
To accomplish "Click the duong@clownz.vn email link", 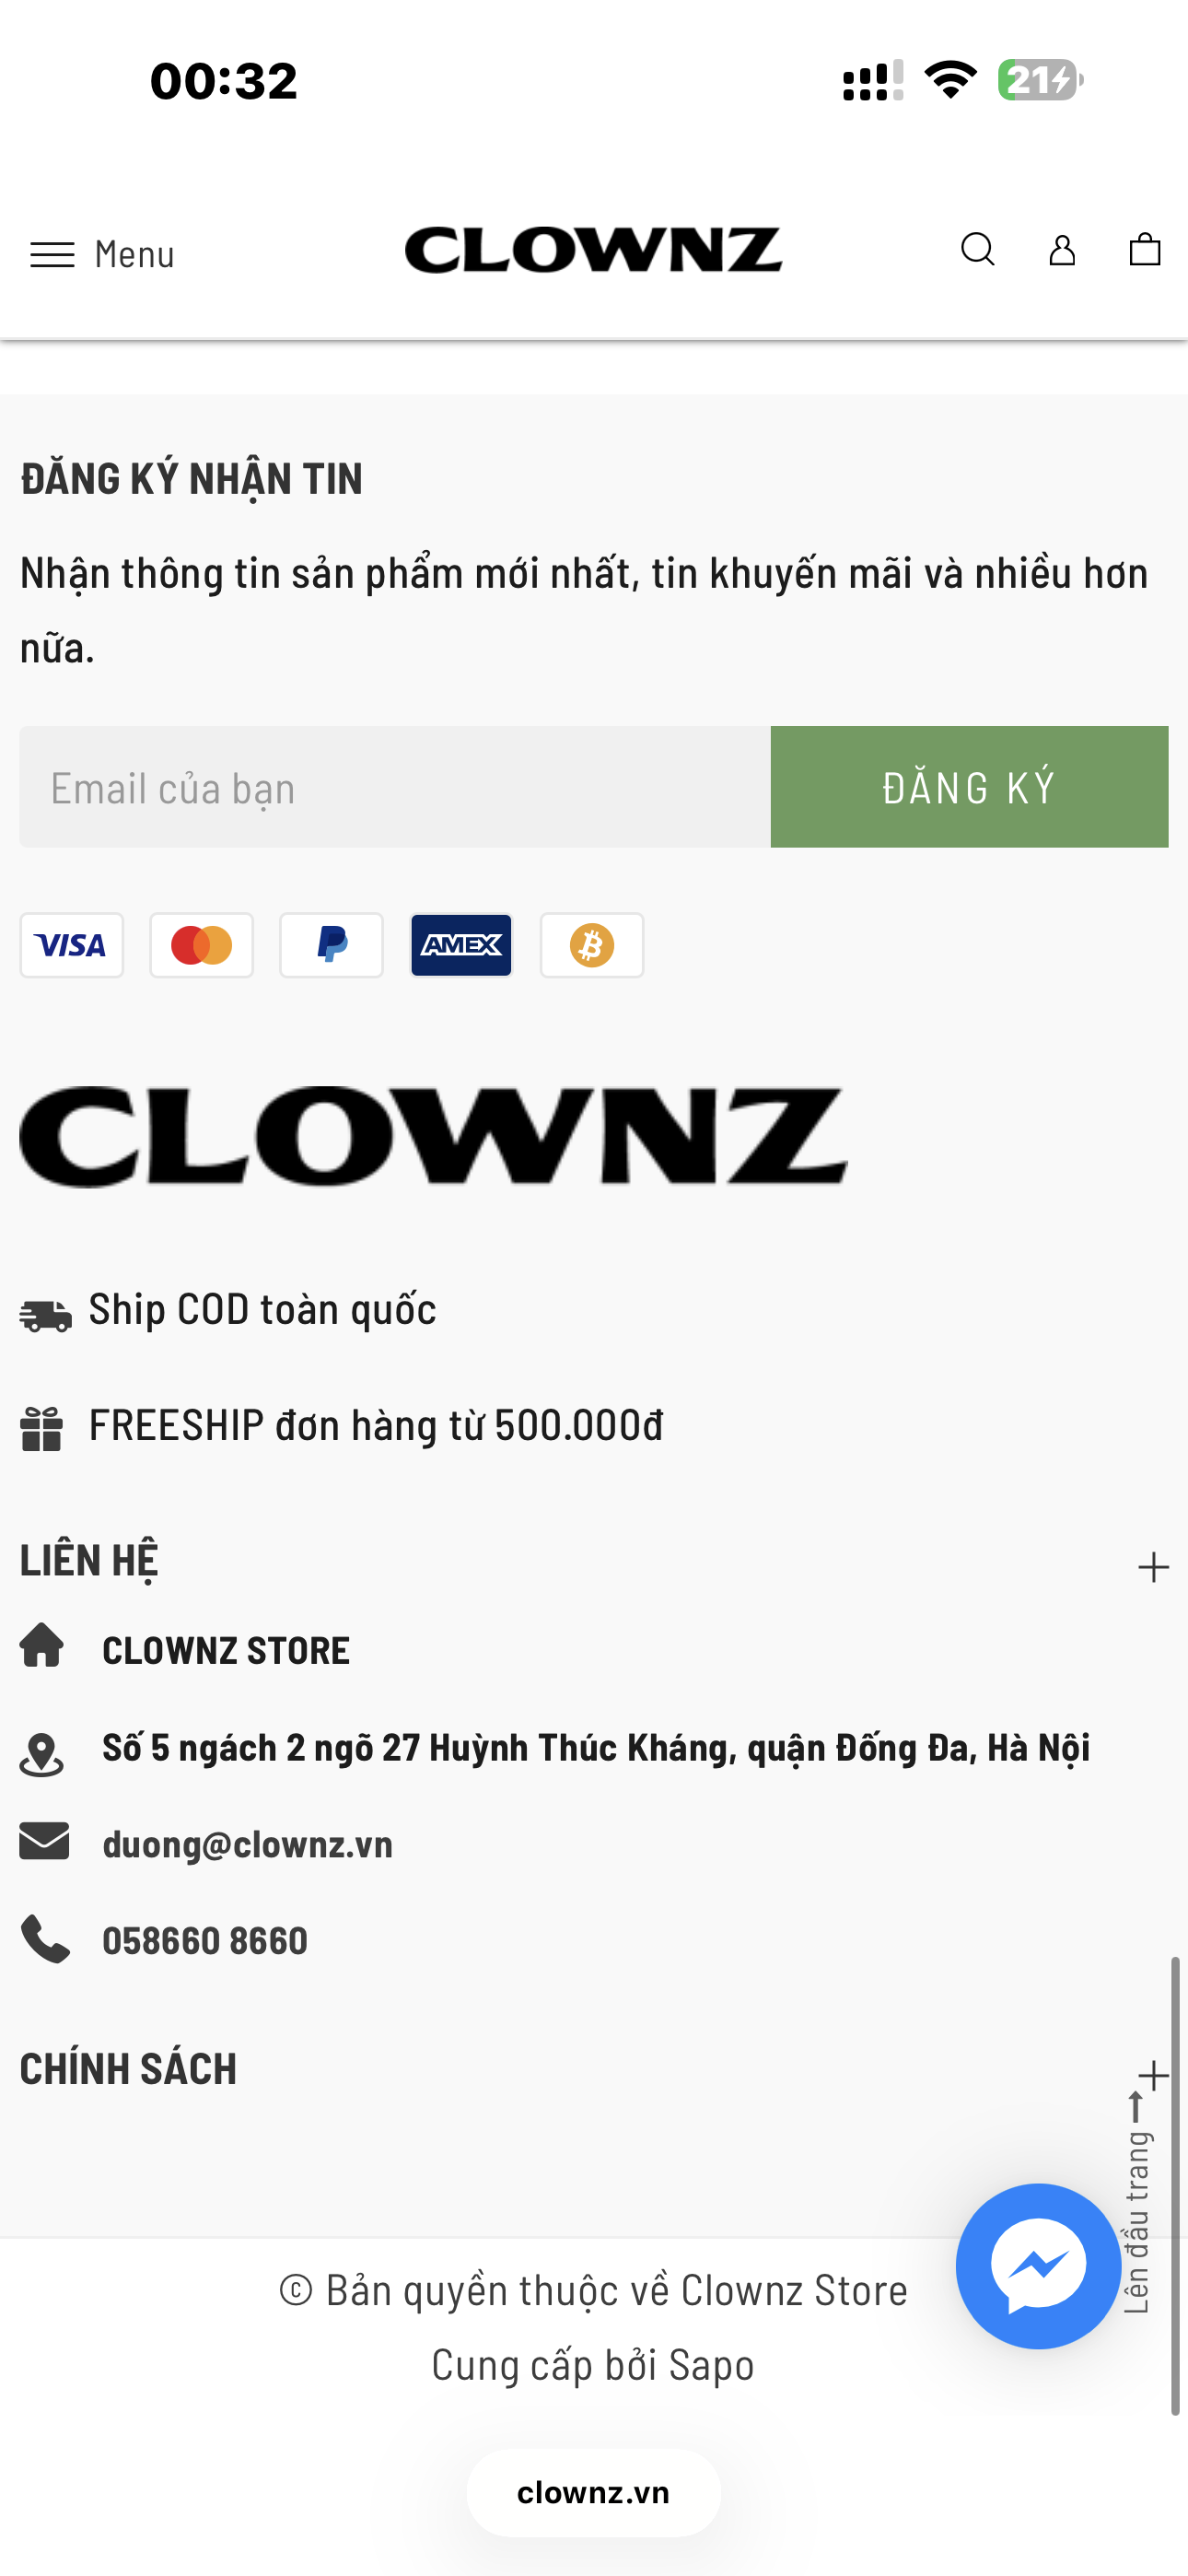I will (247, 1844).
